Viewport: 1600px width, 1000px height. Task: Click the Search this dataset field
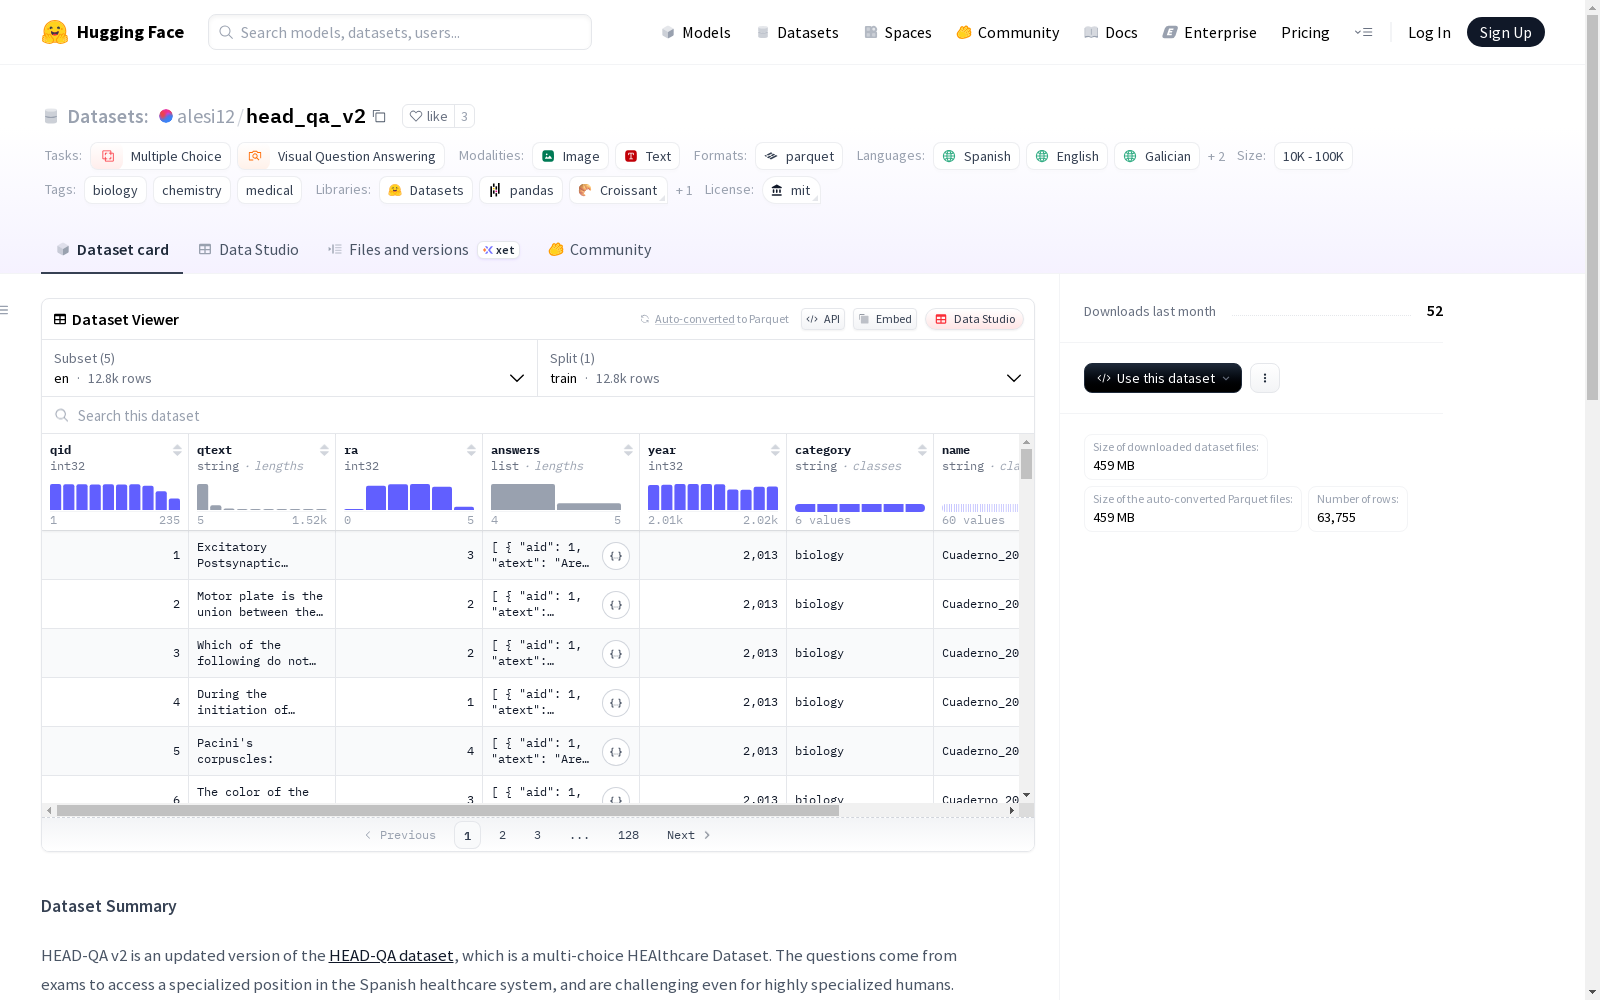pos(538,415)
